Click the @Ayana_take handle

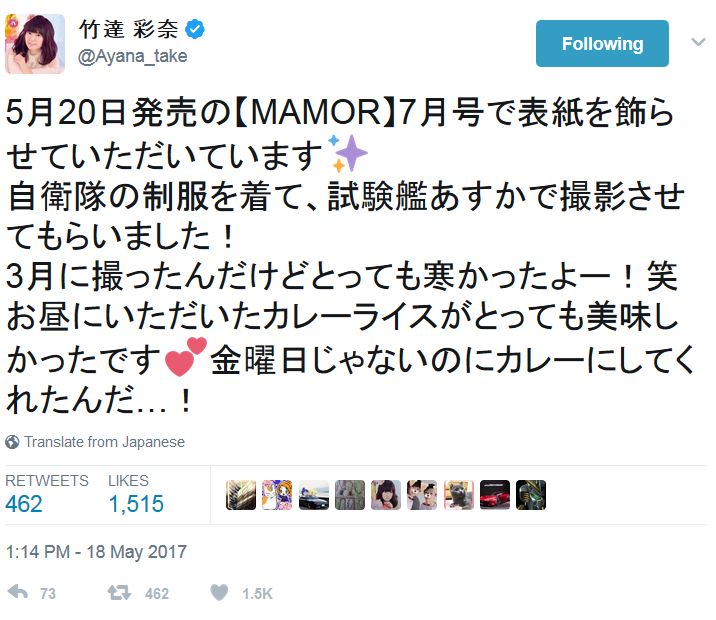pos(132,56)
